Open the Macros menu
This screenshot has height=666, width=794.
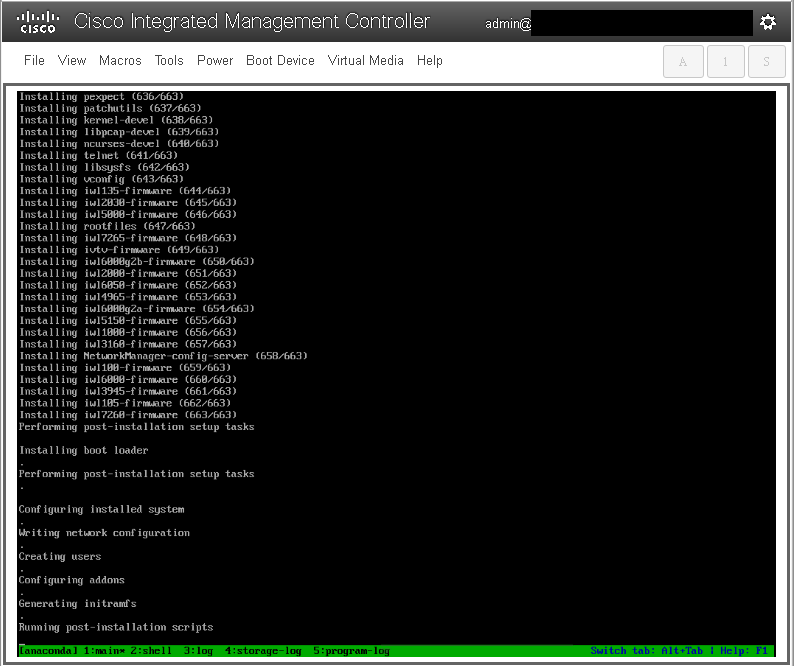click(120, 60)
